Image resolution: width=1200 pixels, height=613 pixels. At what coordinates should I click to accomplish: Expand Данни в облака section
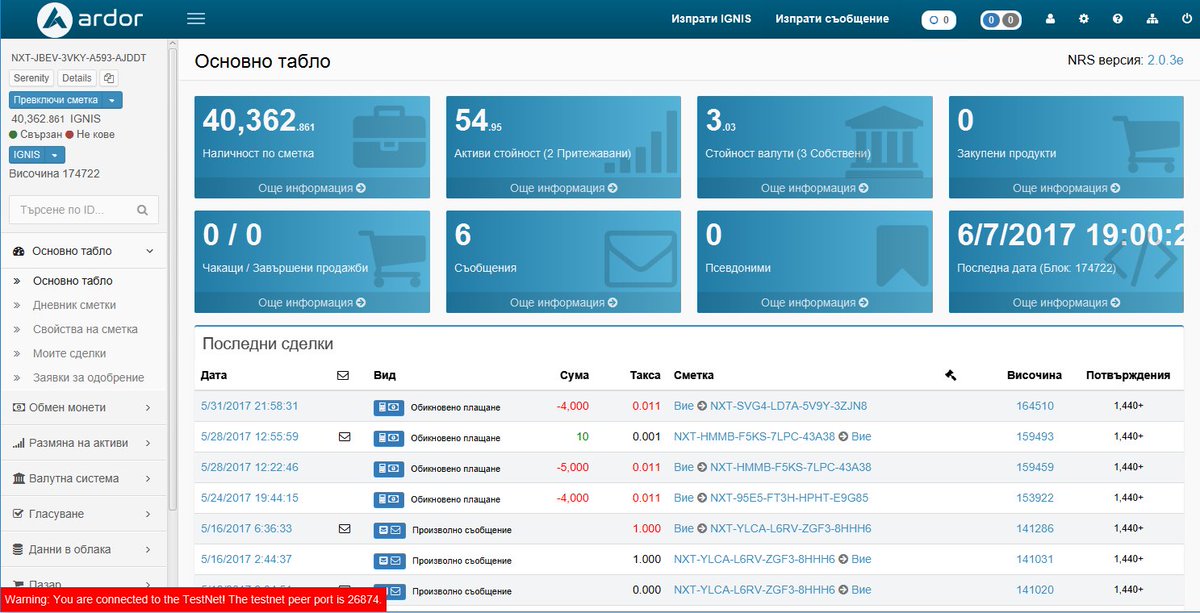click(x=83, y=549)
